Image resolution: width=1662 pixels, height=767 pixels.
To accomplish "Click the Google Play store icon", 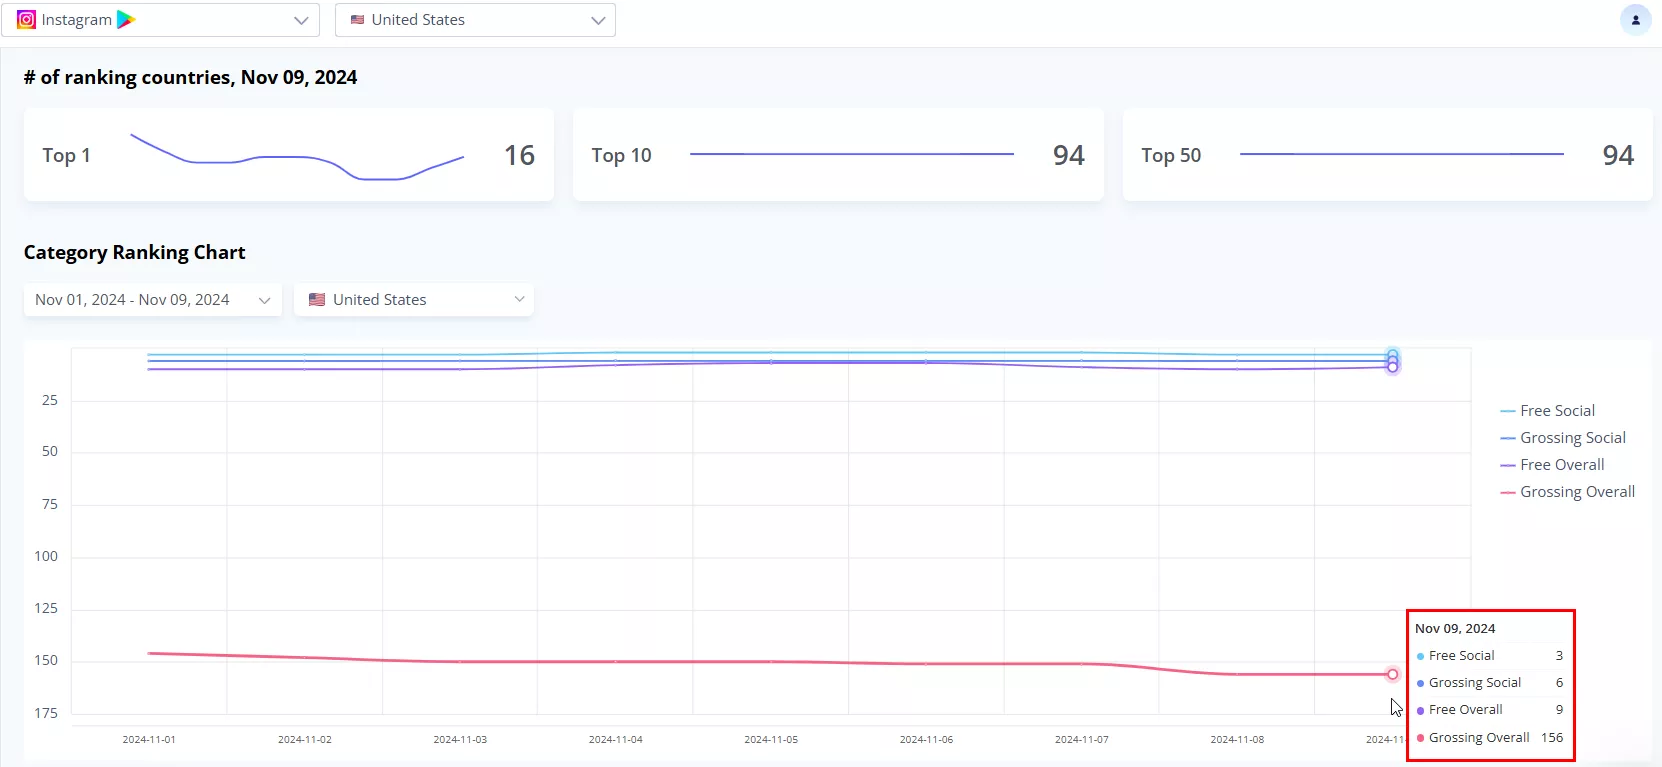I will 126,20.
